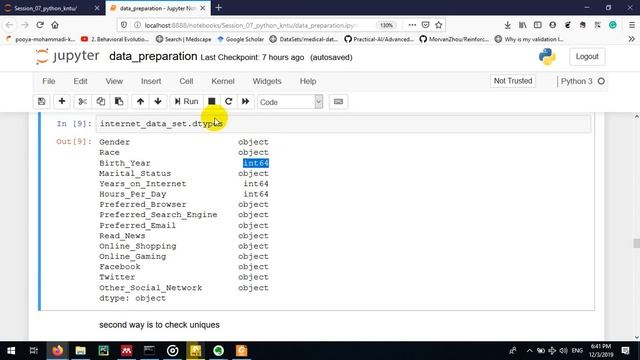
Task: Open Google Scholar bookmark
Action: point(240,39)
